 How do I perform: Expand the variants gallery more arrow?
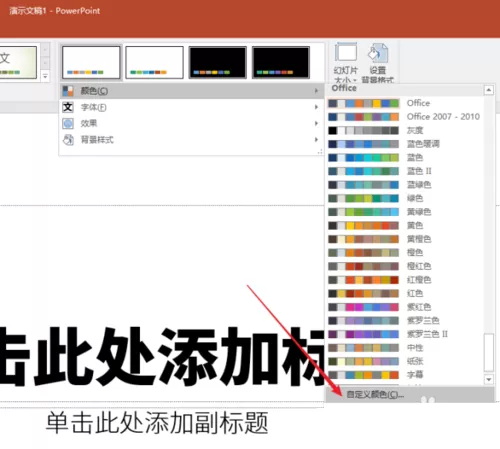45,76
